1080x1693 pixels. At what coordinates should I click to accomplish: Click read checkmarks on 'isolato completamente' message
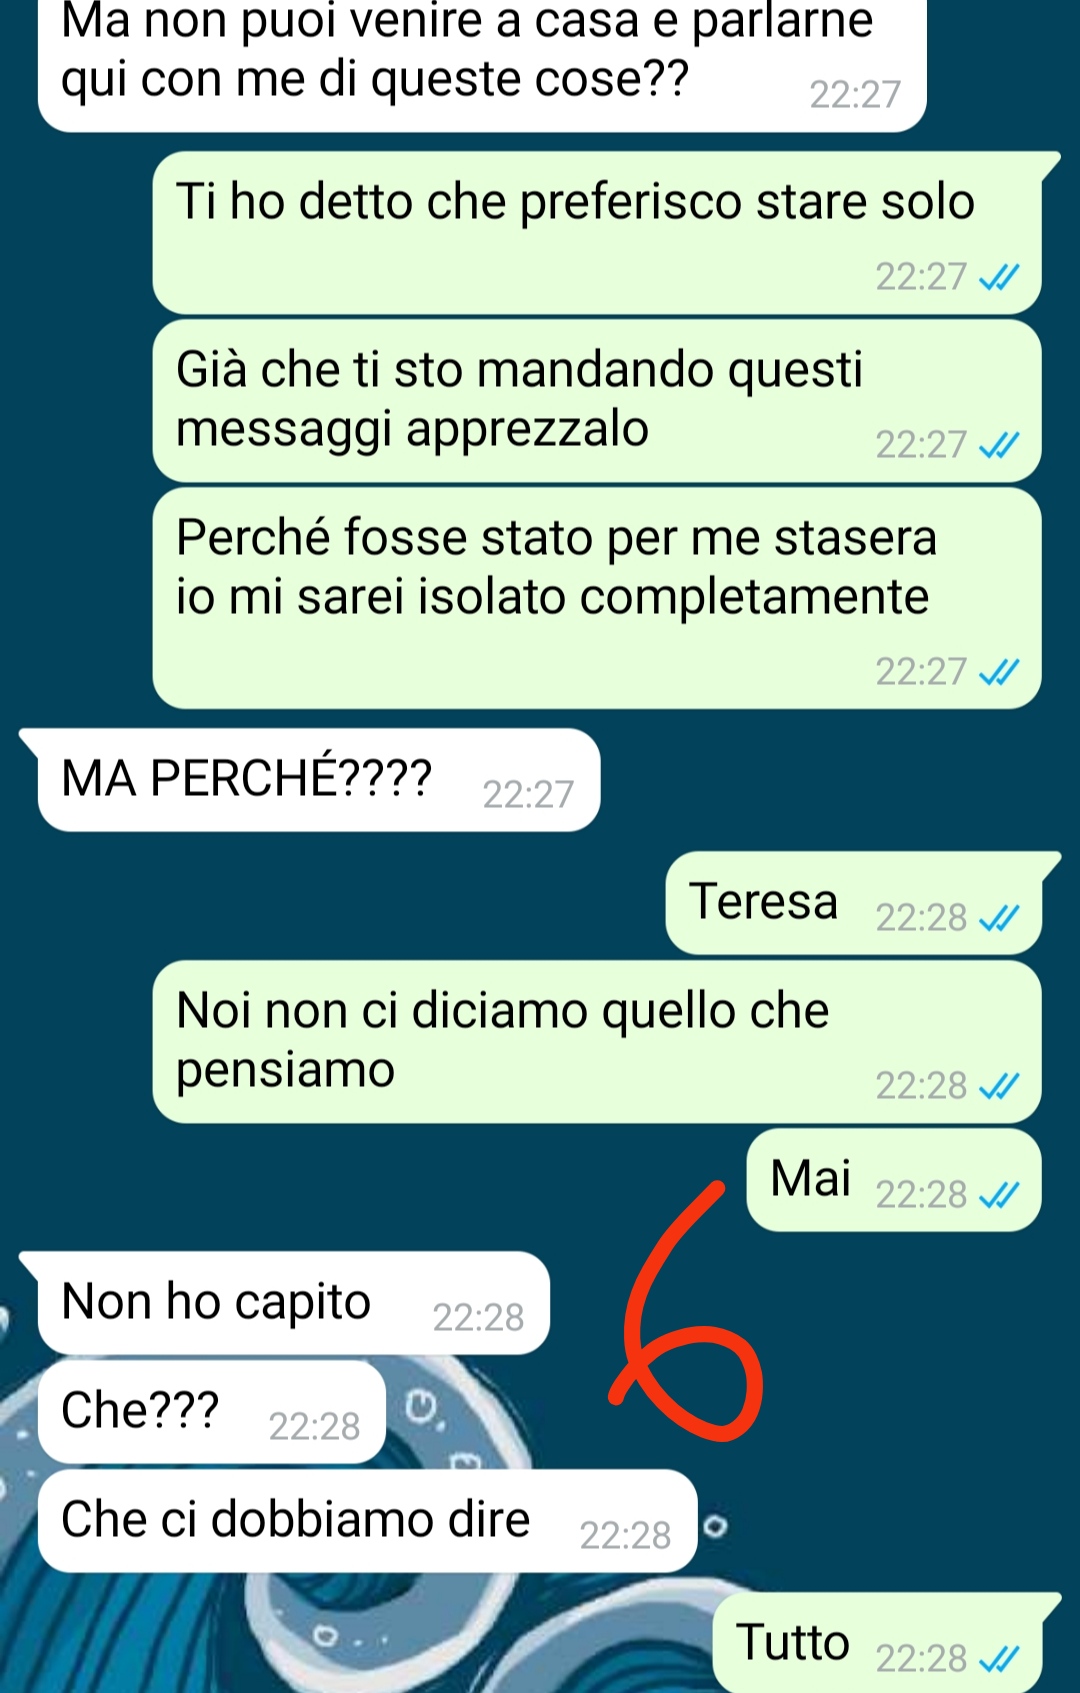(998, 672)
